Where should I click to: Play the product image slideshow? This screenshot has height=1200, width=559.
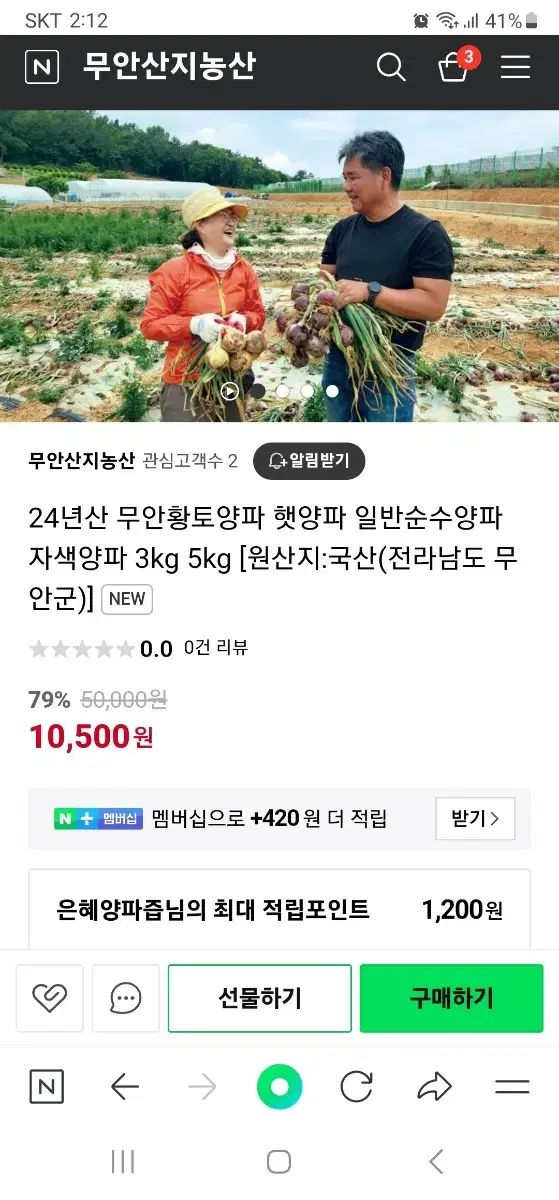pos(231,391)
